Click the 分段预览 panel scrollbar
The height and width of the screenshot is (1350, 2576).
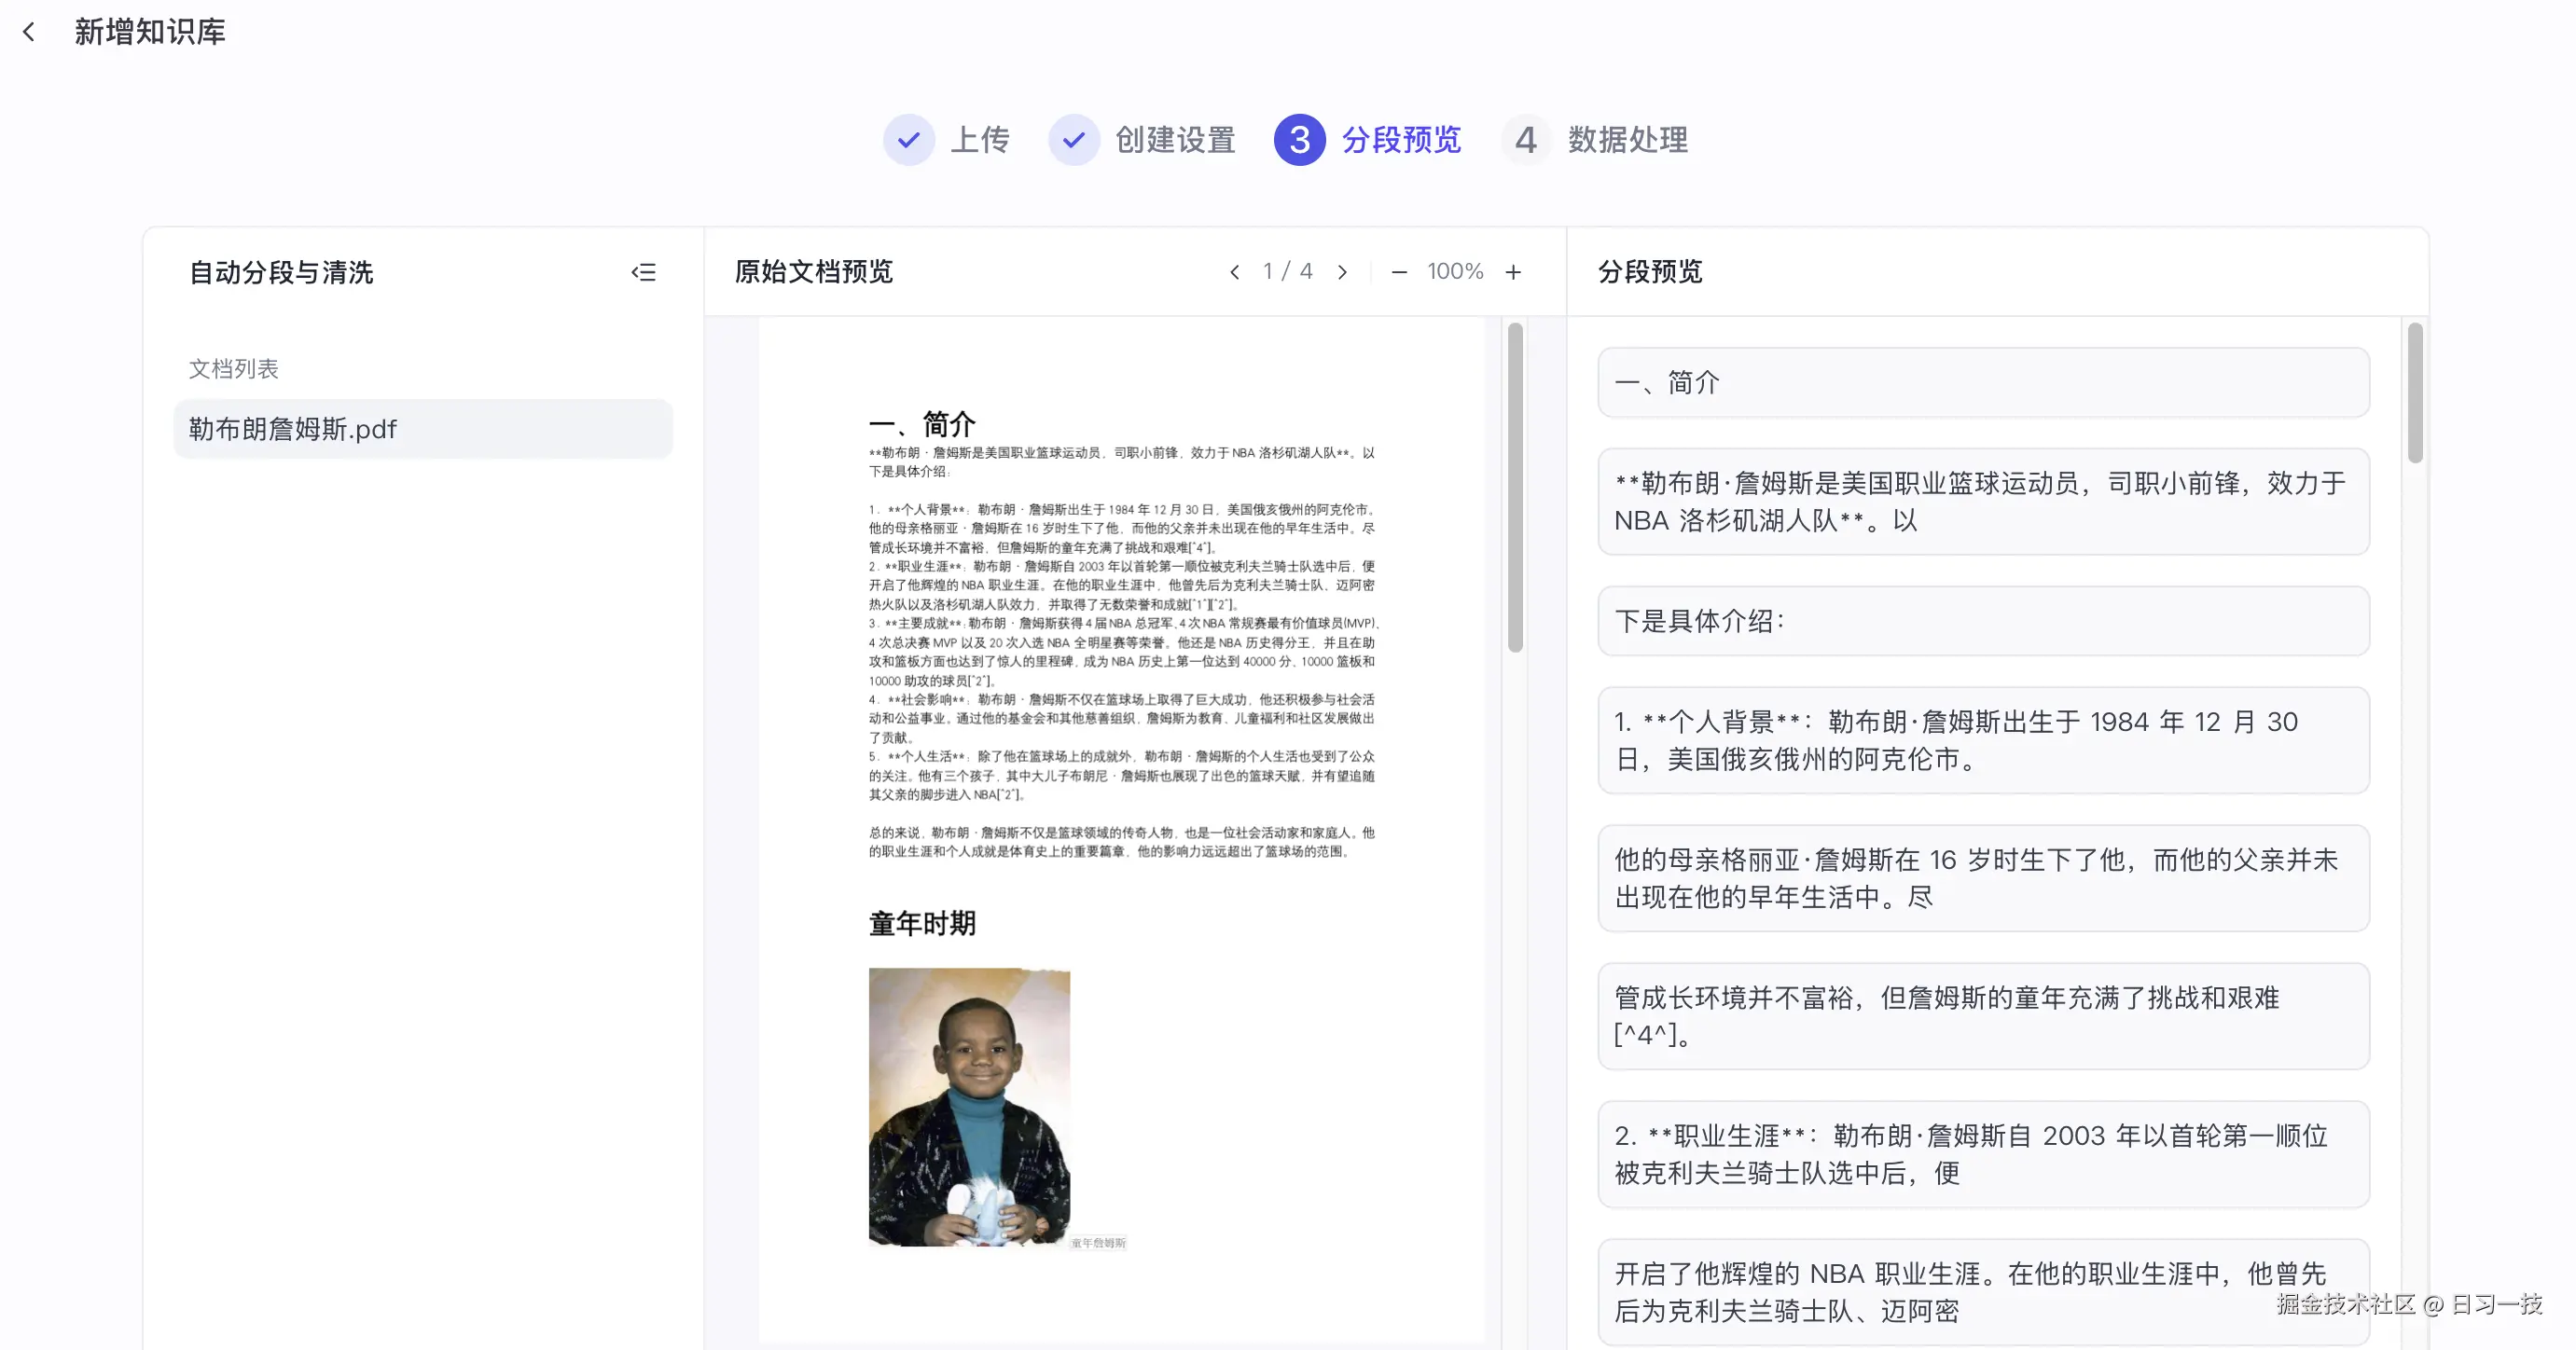point(2415,393)
